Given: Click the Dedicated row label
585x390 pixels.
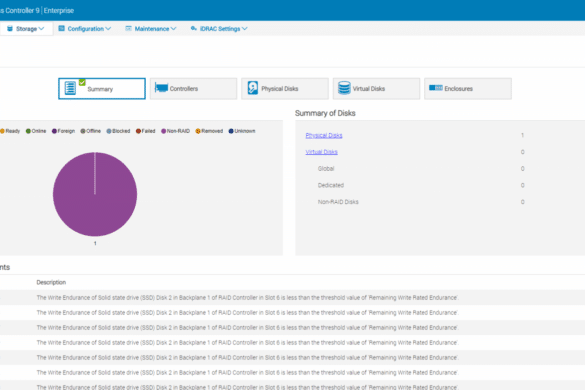Looking at the screenshot, I should pyautogui.click(x=331, y=185).
